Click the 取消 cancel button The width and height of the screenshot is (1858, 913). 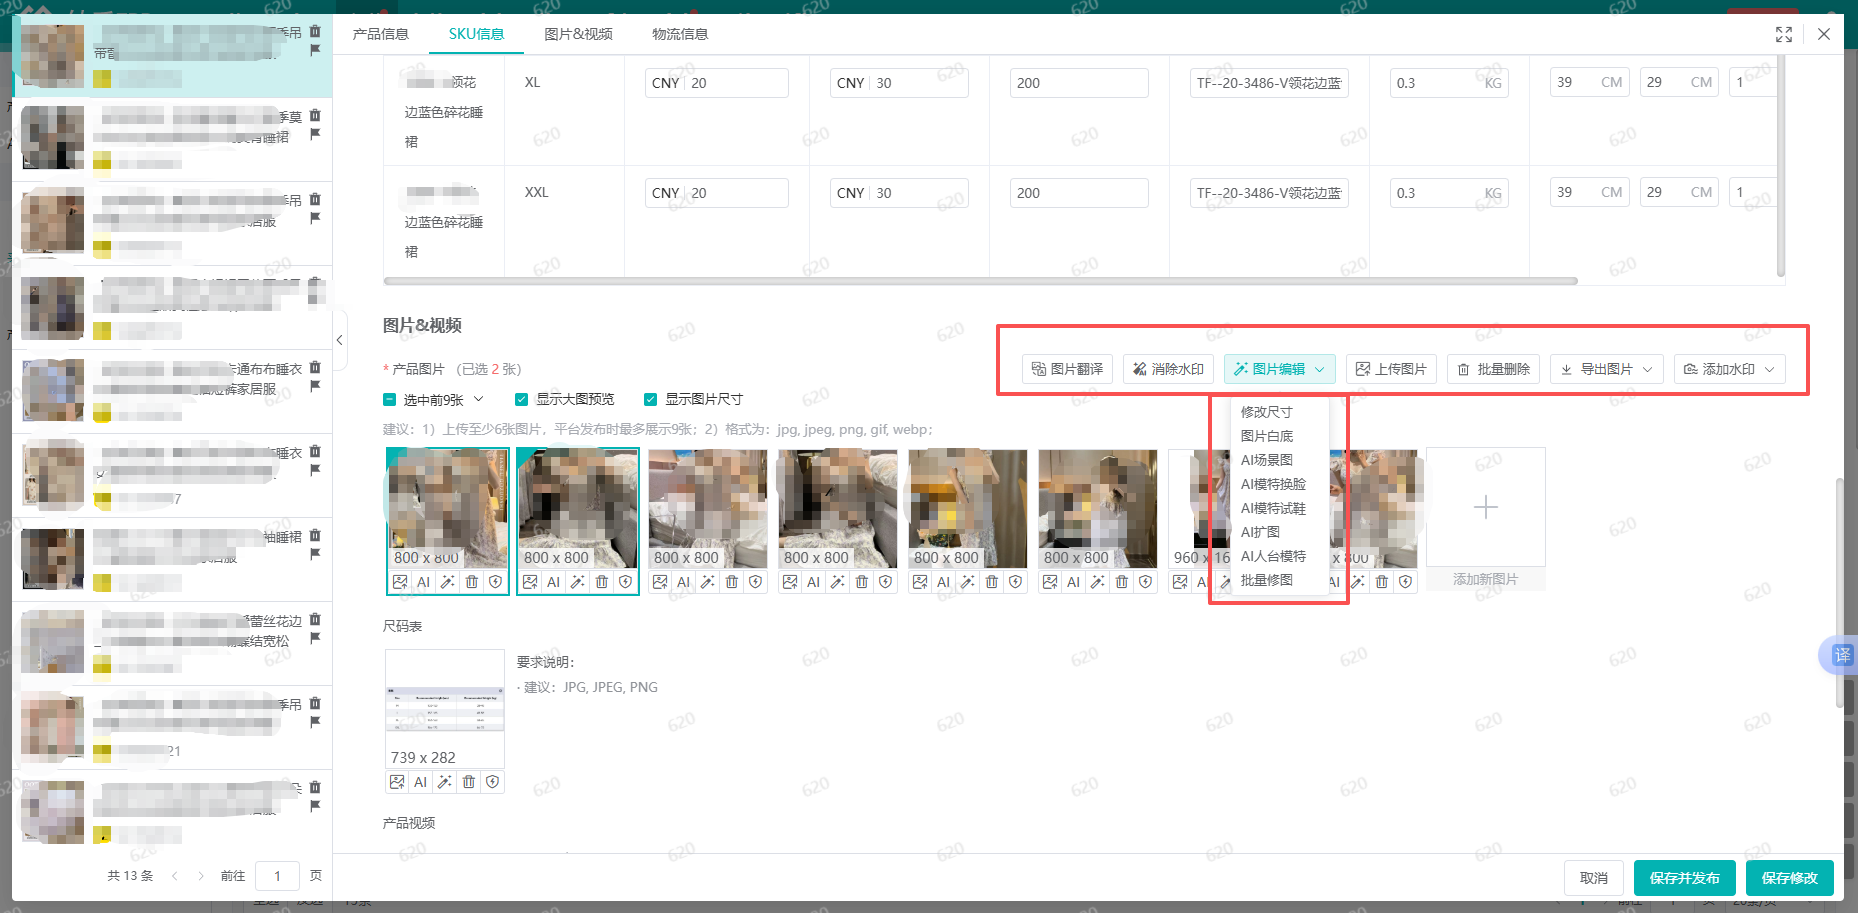(x=1594, y=877)
